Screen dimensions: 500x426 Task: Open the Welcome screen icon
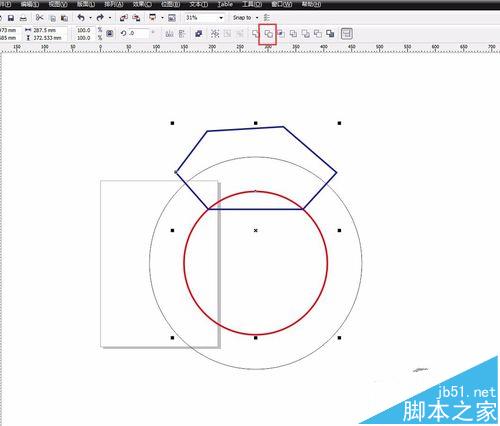pyautogui.click(x=172, y=18)
